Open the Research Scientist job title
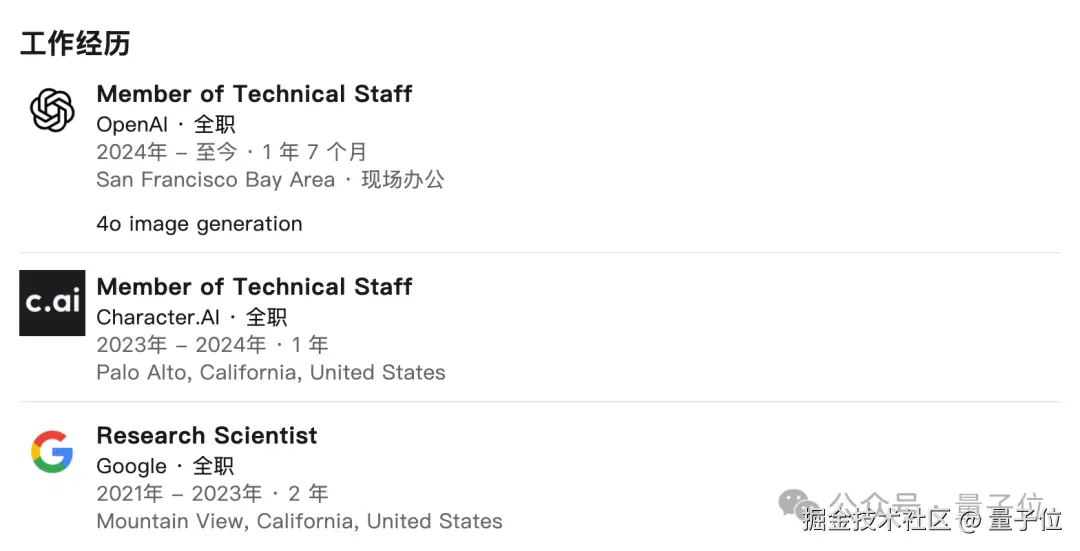Viewport: 1080px width, 551px height. [x=207, y=436]
